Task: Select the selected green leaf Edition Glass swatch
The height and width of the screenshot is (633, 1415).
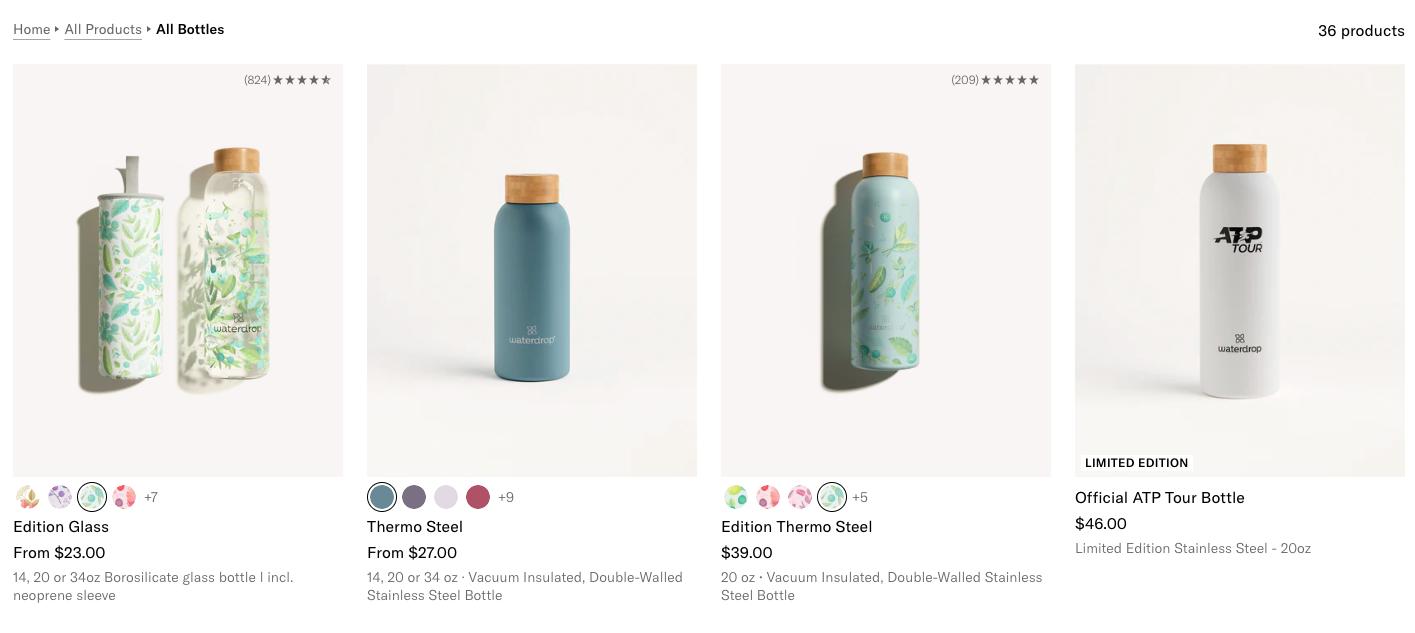Action: 92,497
